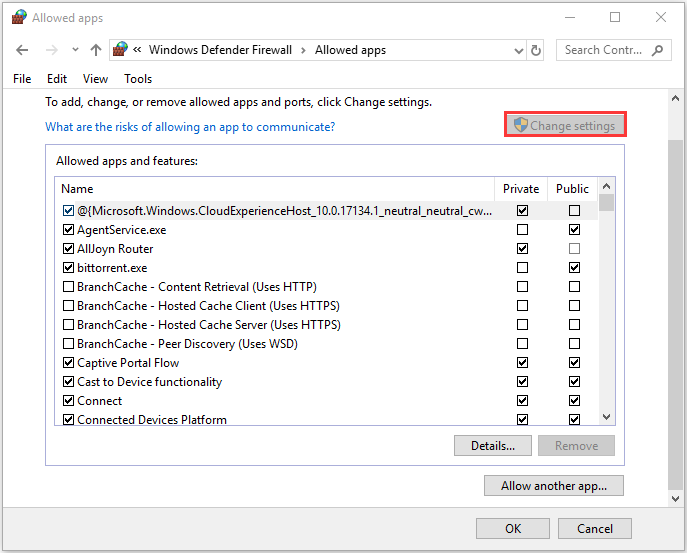Toggle the Connect app checkbox
Image resolution: width=687 pixels, height=553 pixels.
click(x=68, y=401)
